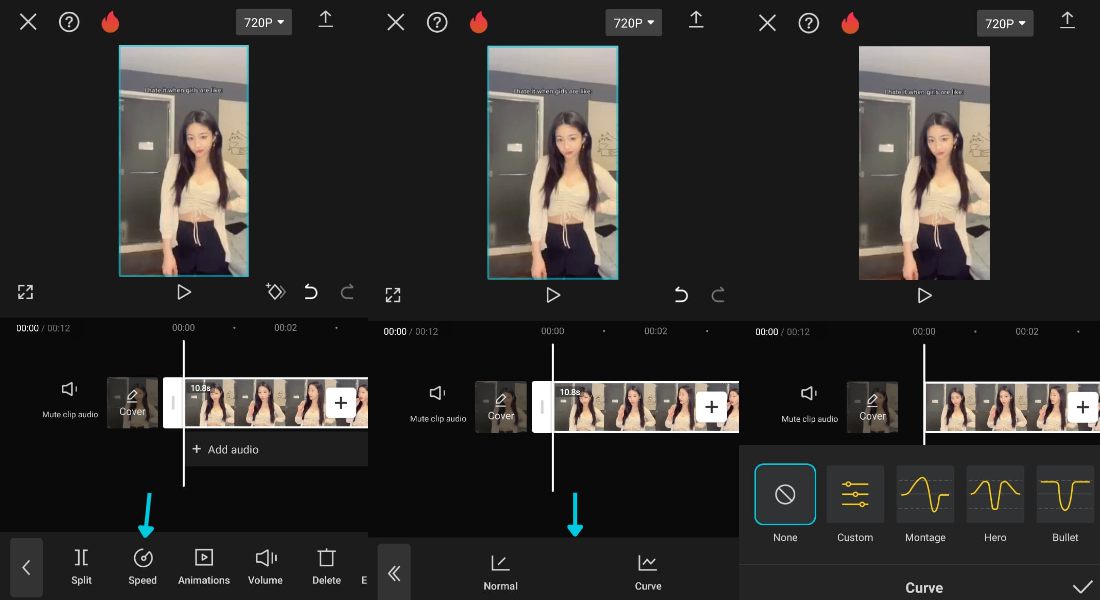1100x600 pixels.
Task: Close the editor in the left screen
Action: tap(28, 22)
